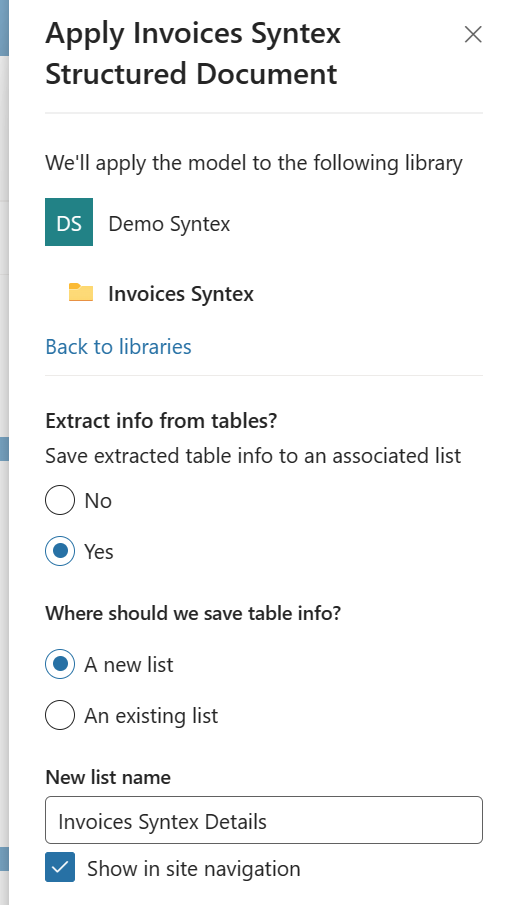This screenshot has height=905, width=519.
Task: Click the New list name field label
Action: click(x=108, y=777)
